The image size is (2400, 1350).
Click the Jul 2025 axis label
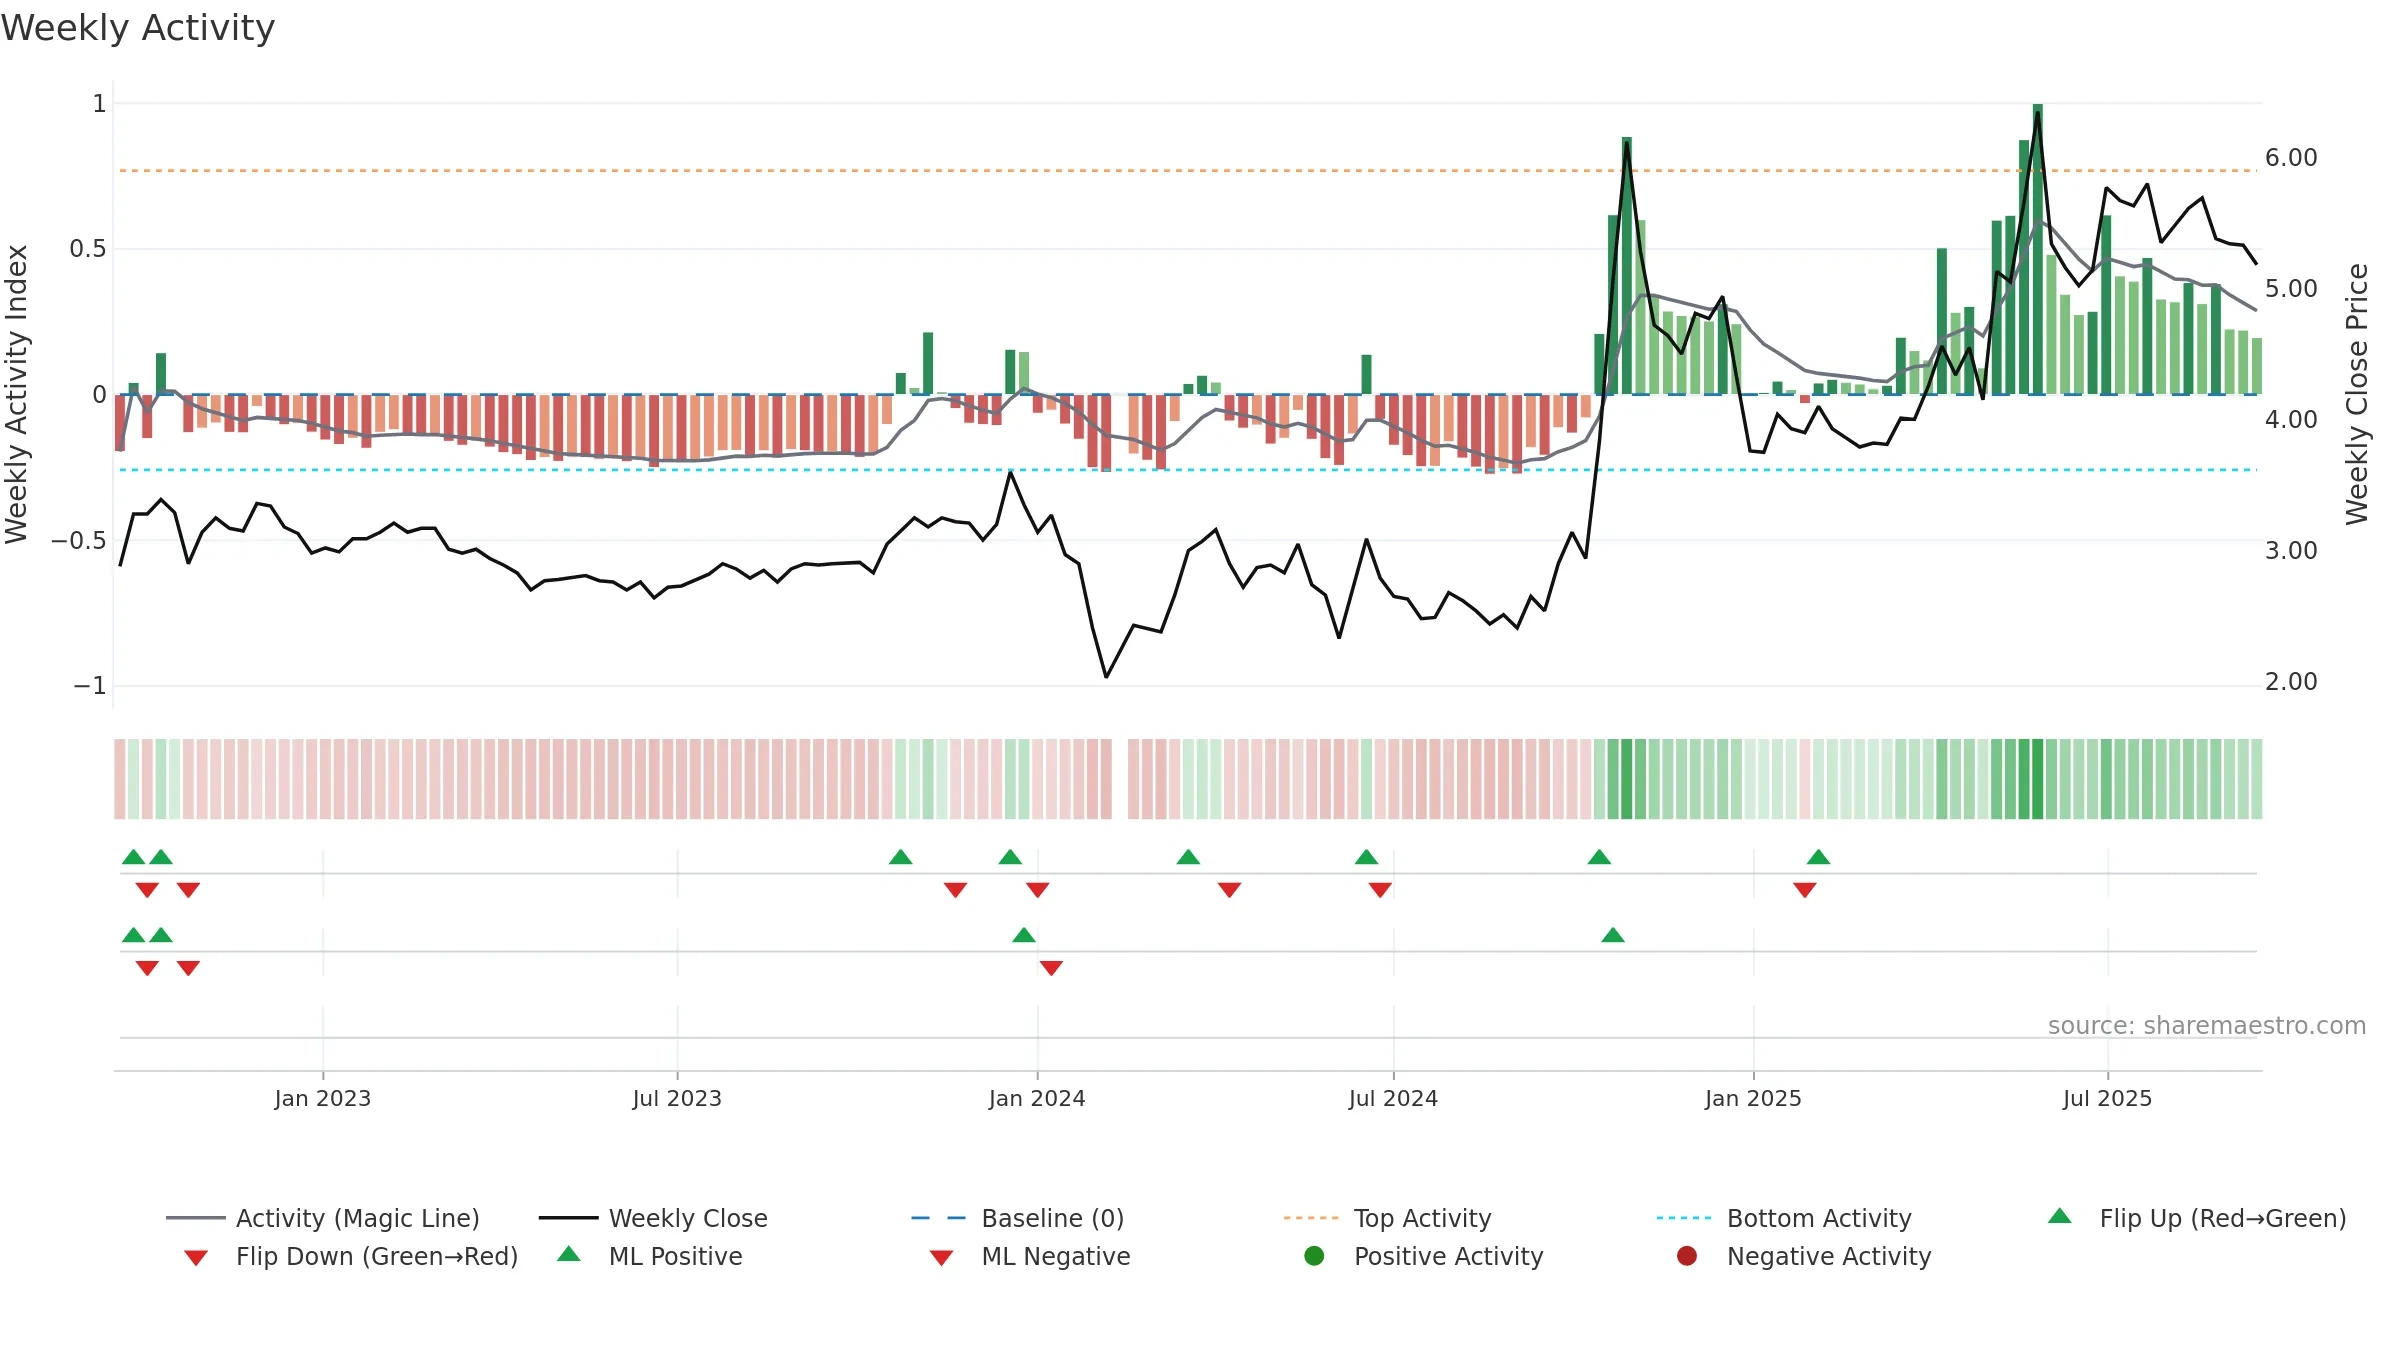tap(2107, 1098)
